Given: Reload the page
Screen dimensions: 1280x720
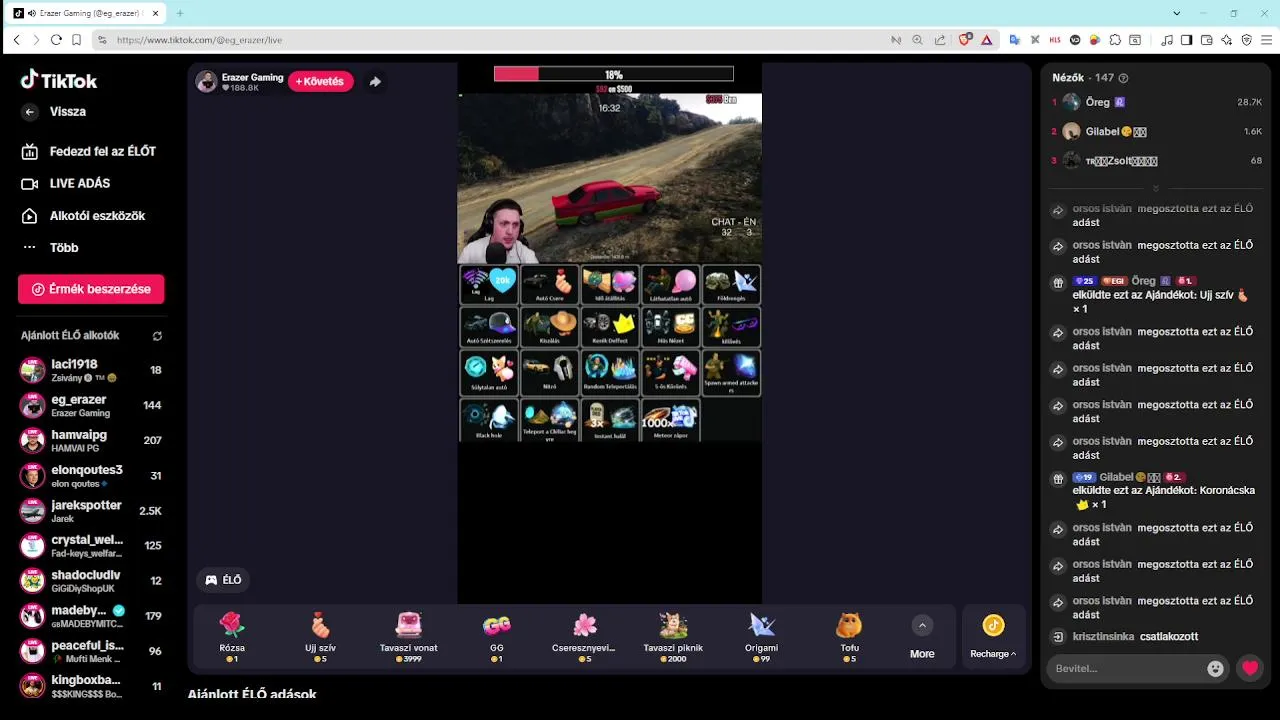Looking at the screenshot, I should [56, 40].
